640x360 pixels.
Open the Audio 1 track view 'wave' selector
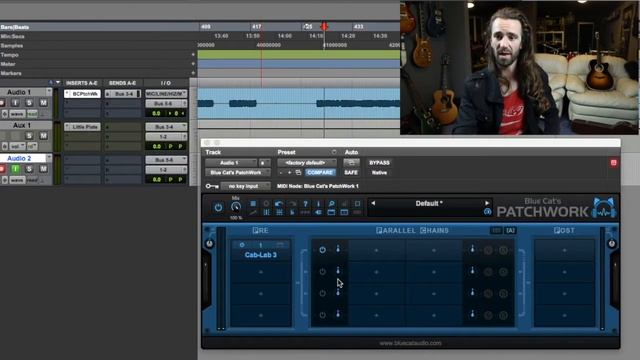(x=17, y=113)
